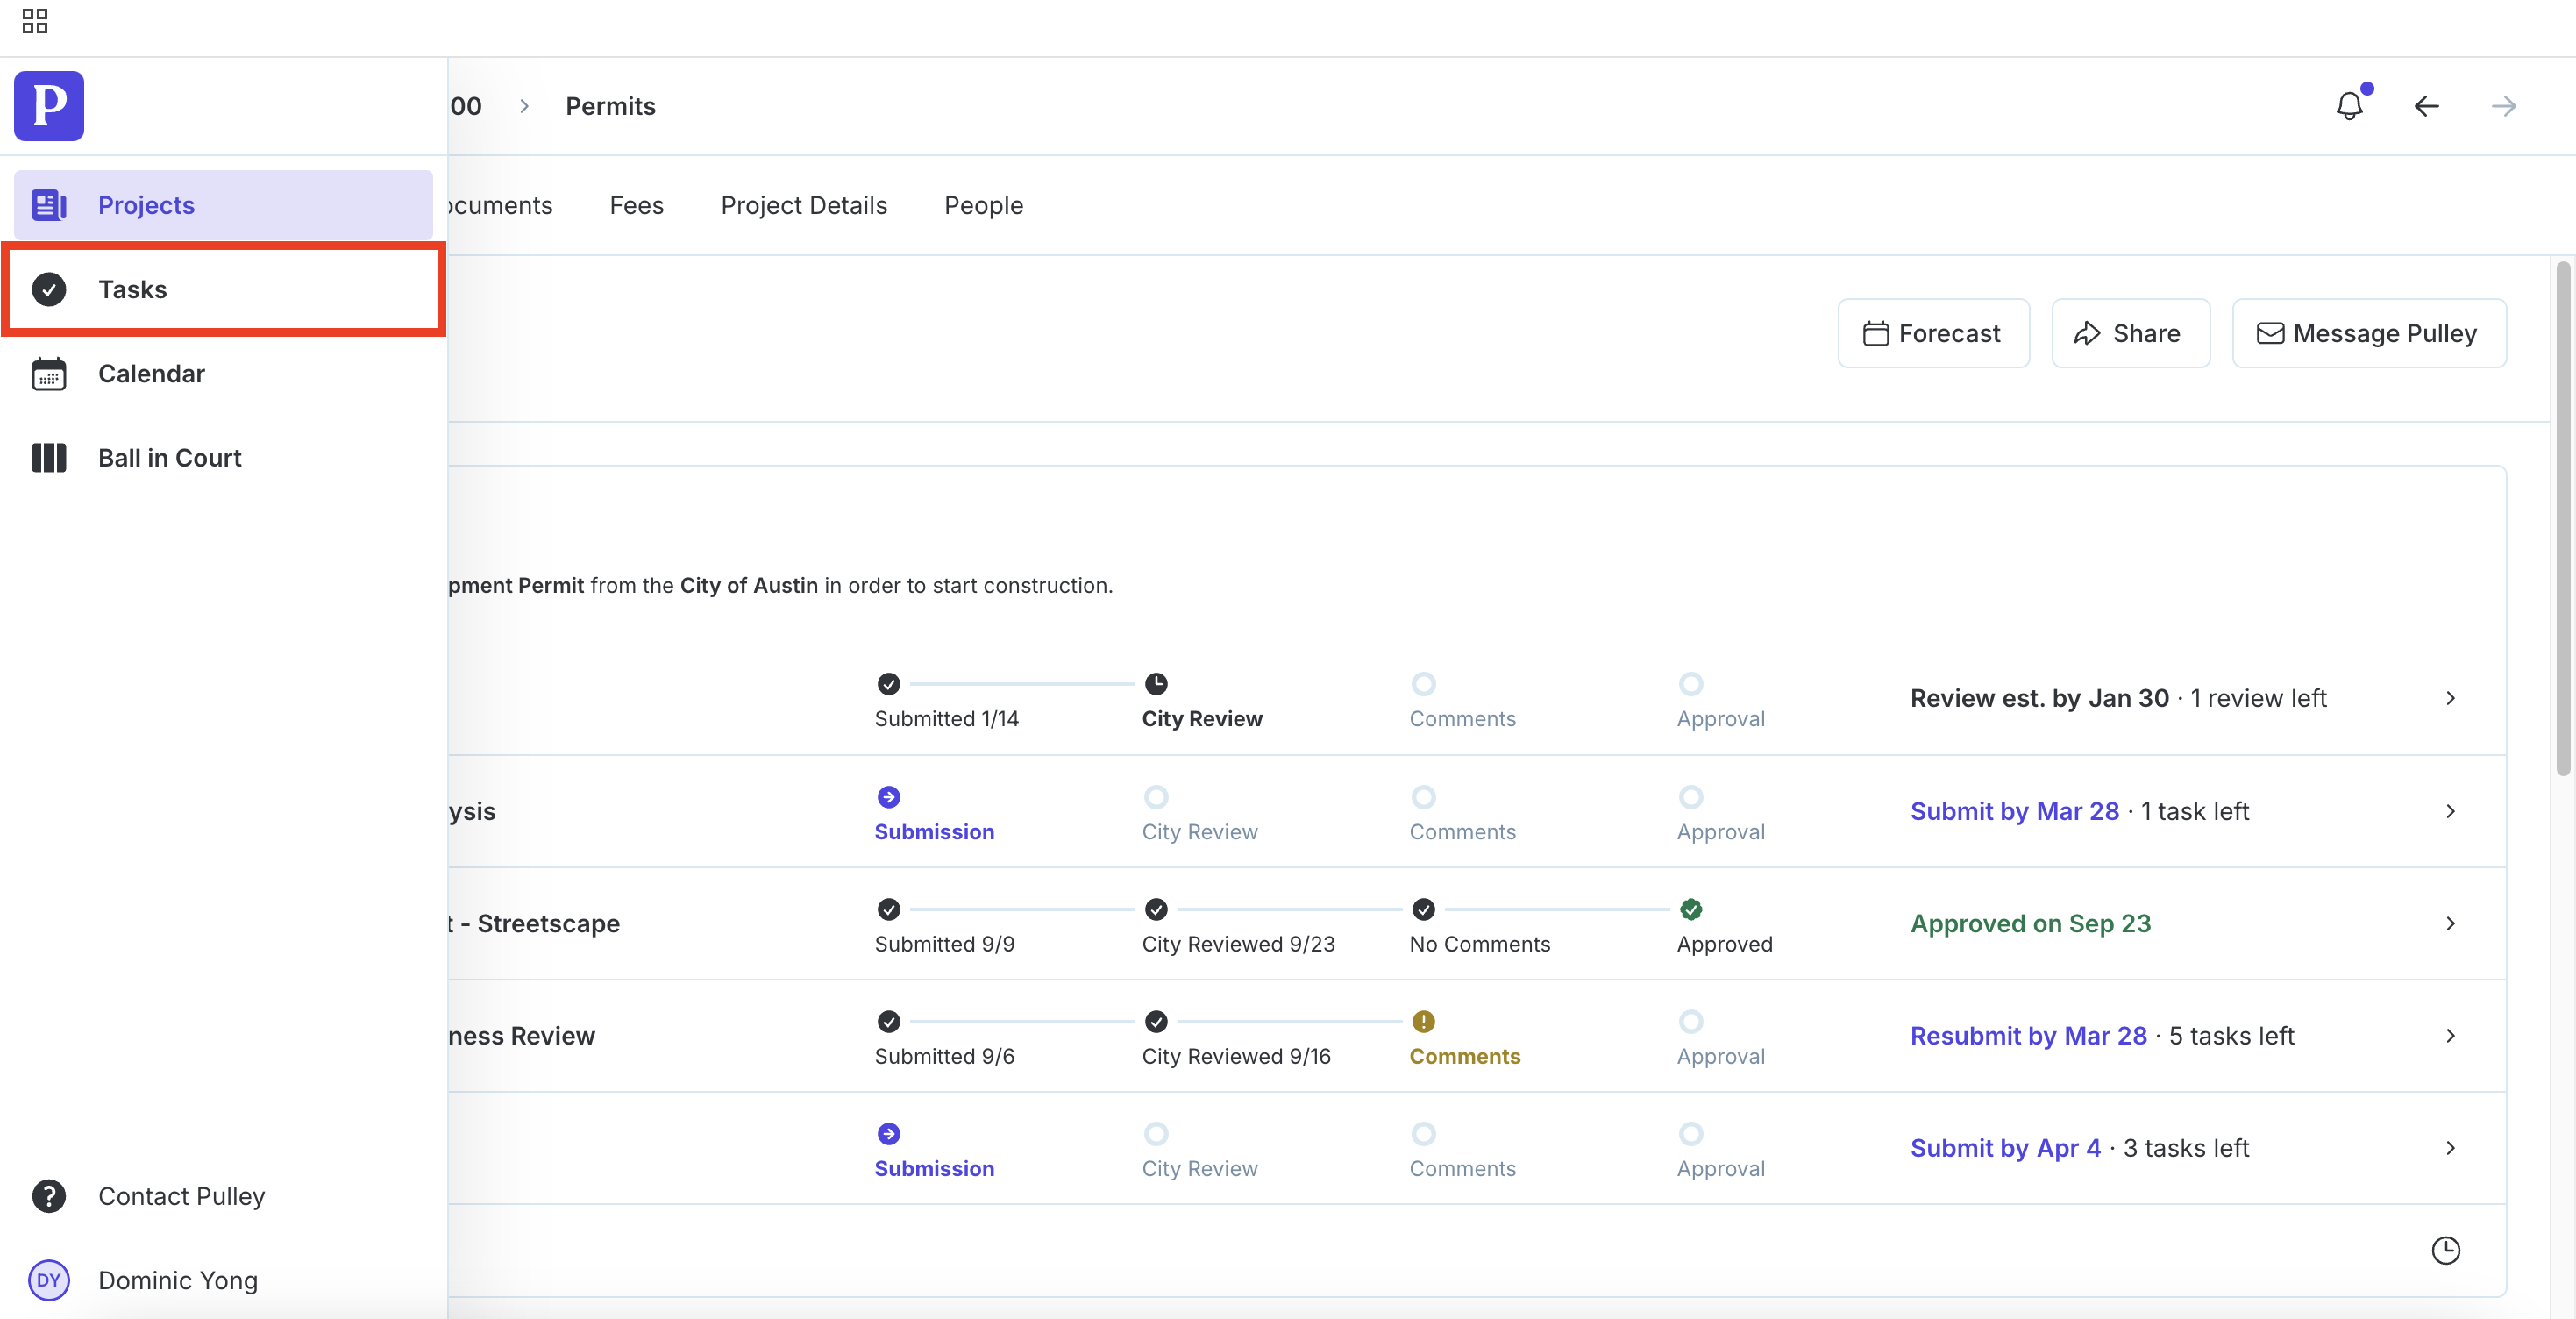
Task: Click the vertical scrollbar on right
Action: pos(2562,518)
